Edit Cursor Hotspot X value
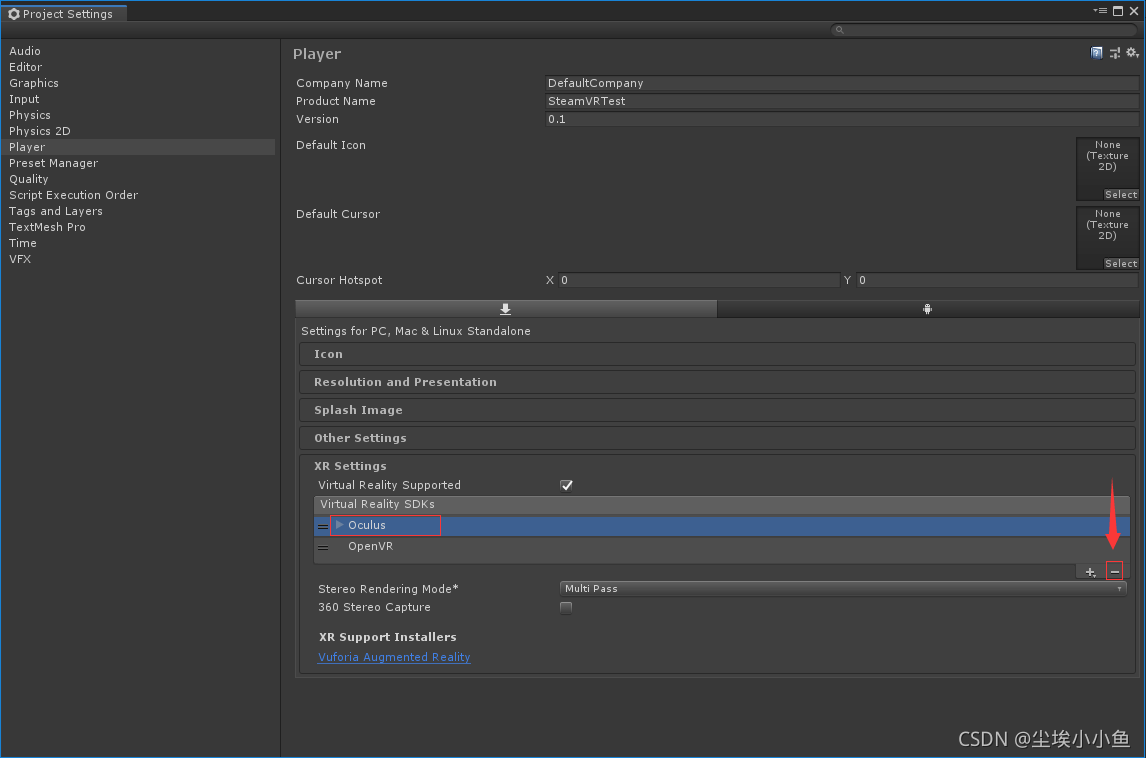This screenshot has width=1146, height=758. pyautogui.click(x=699, y=280)
